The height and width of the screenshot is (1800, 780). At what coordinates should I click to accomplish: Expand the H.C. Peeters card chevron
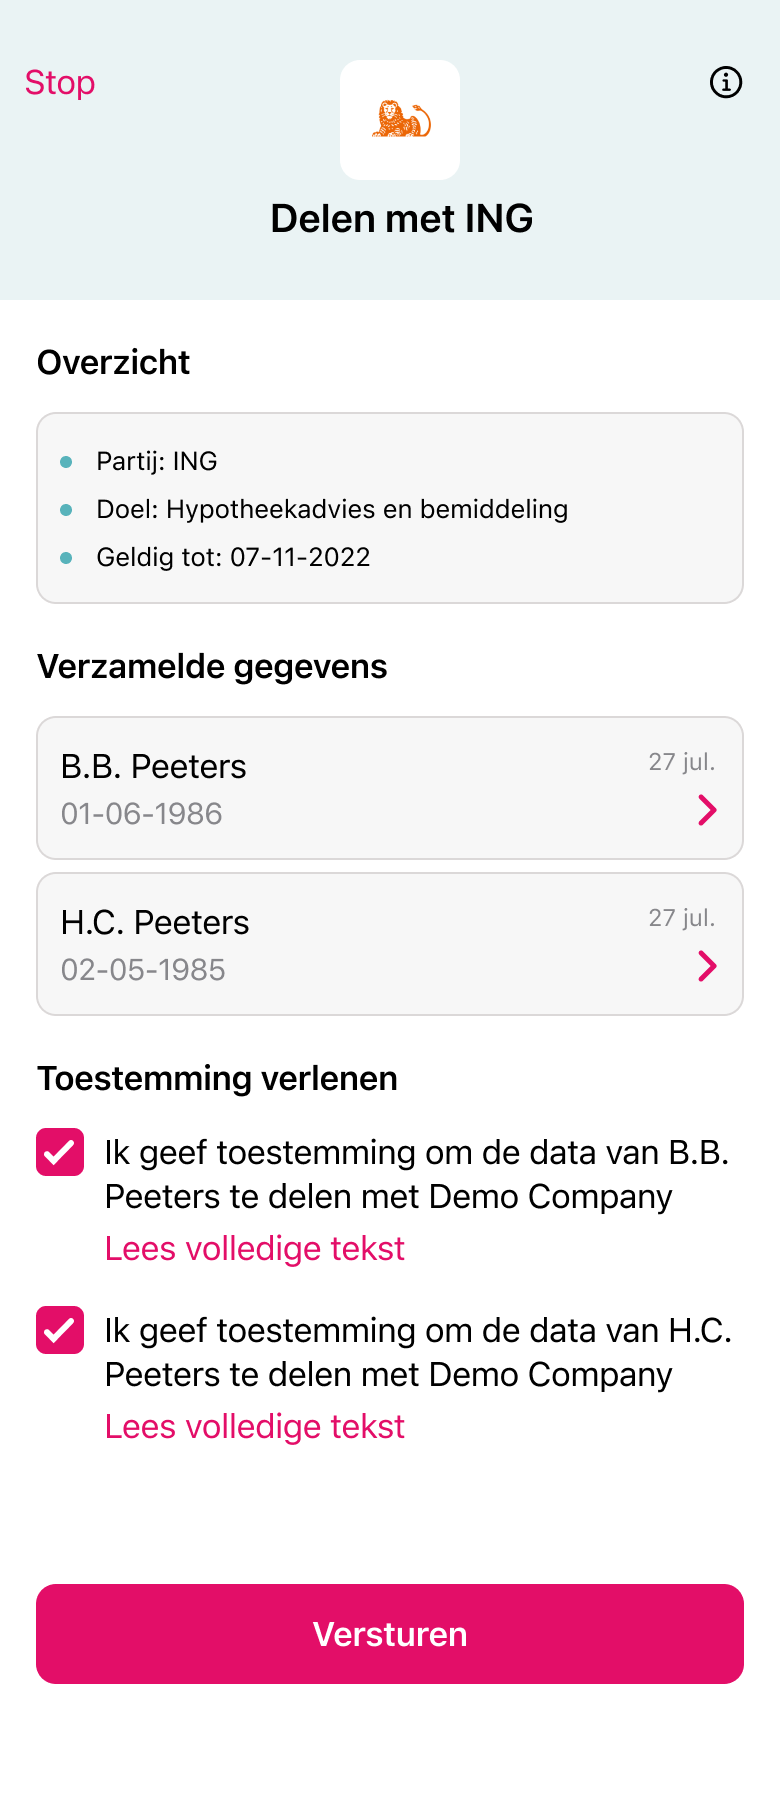tap(707, 966)
